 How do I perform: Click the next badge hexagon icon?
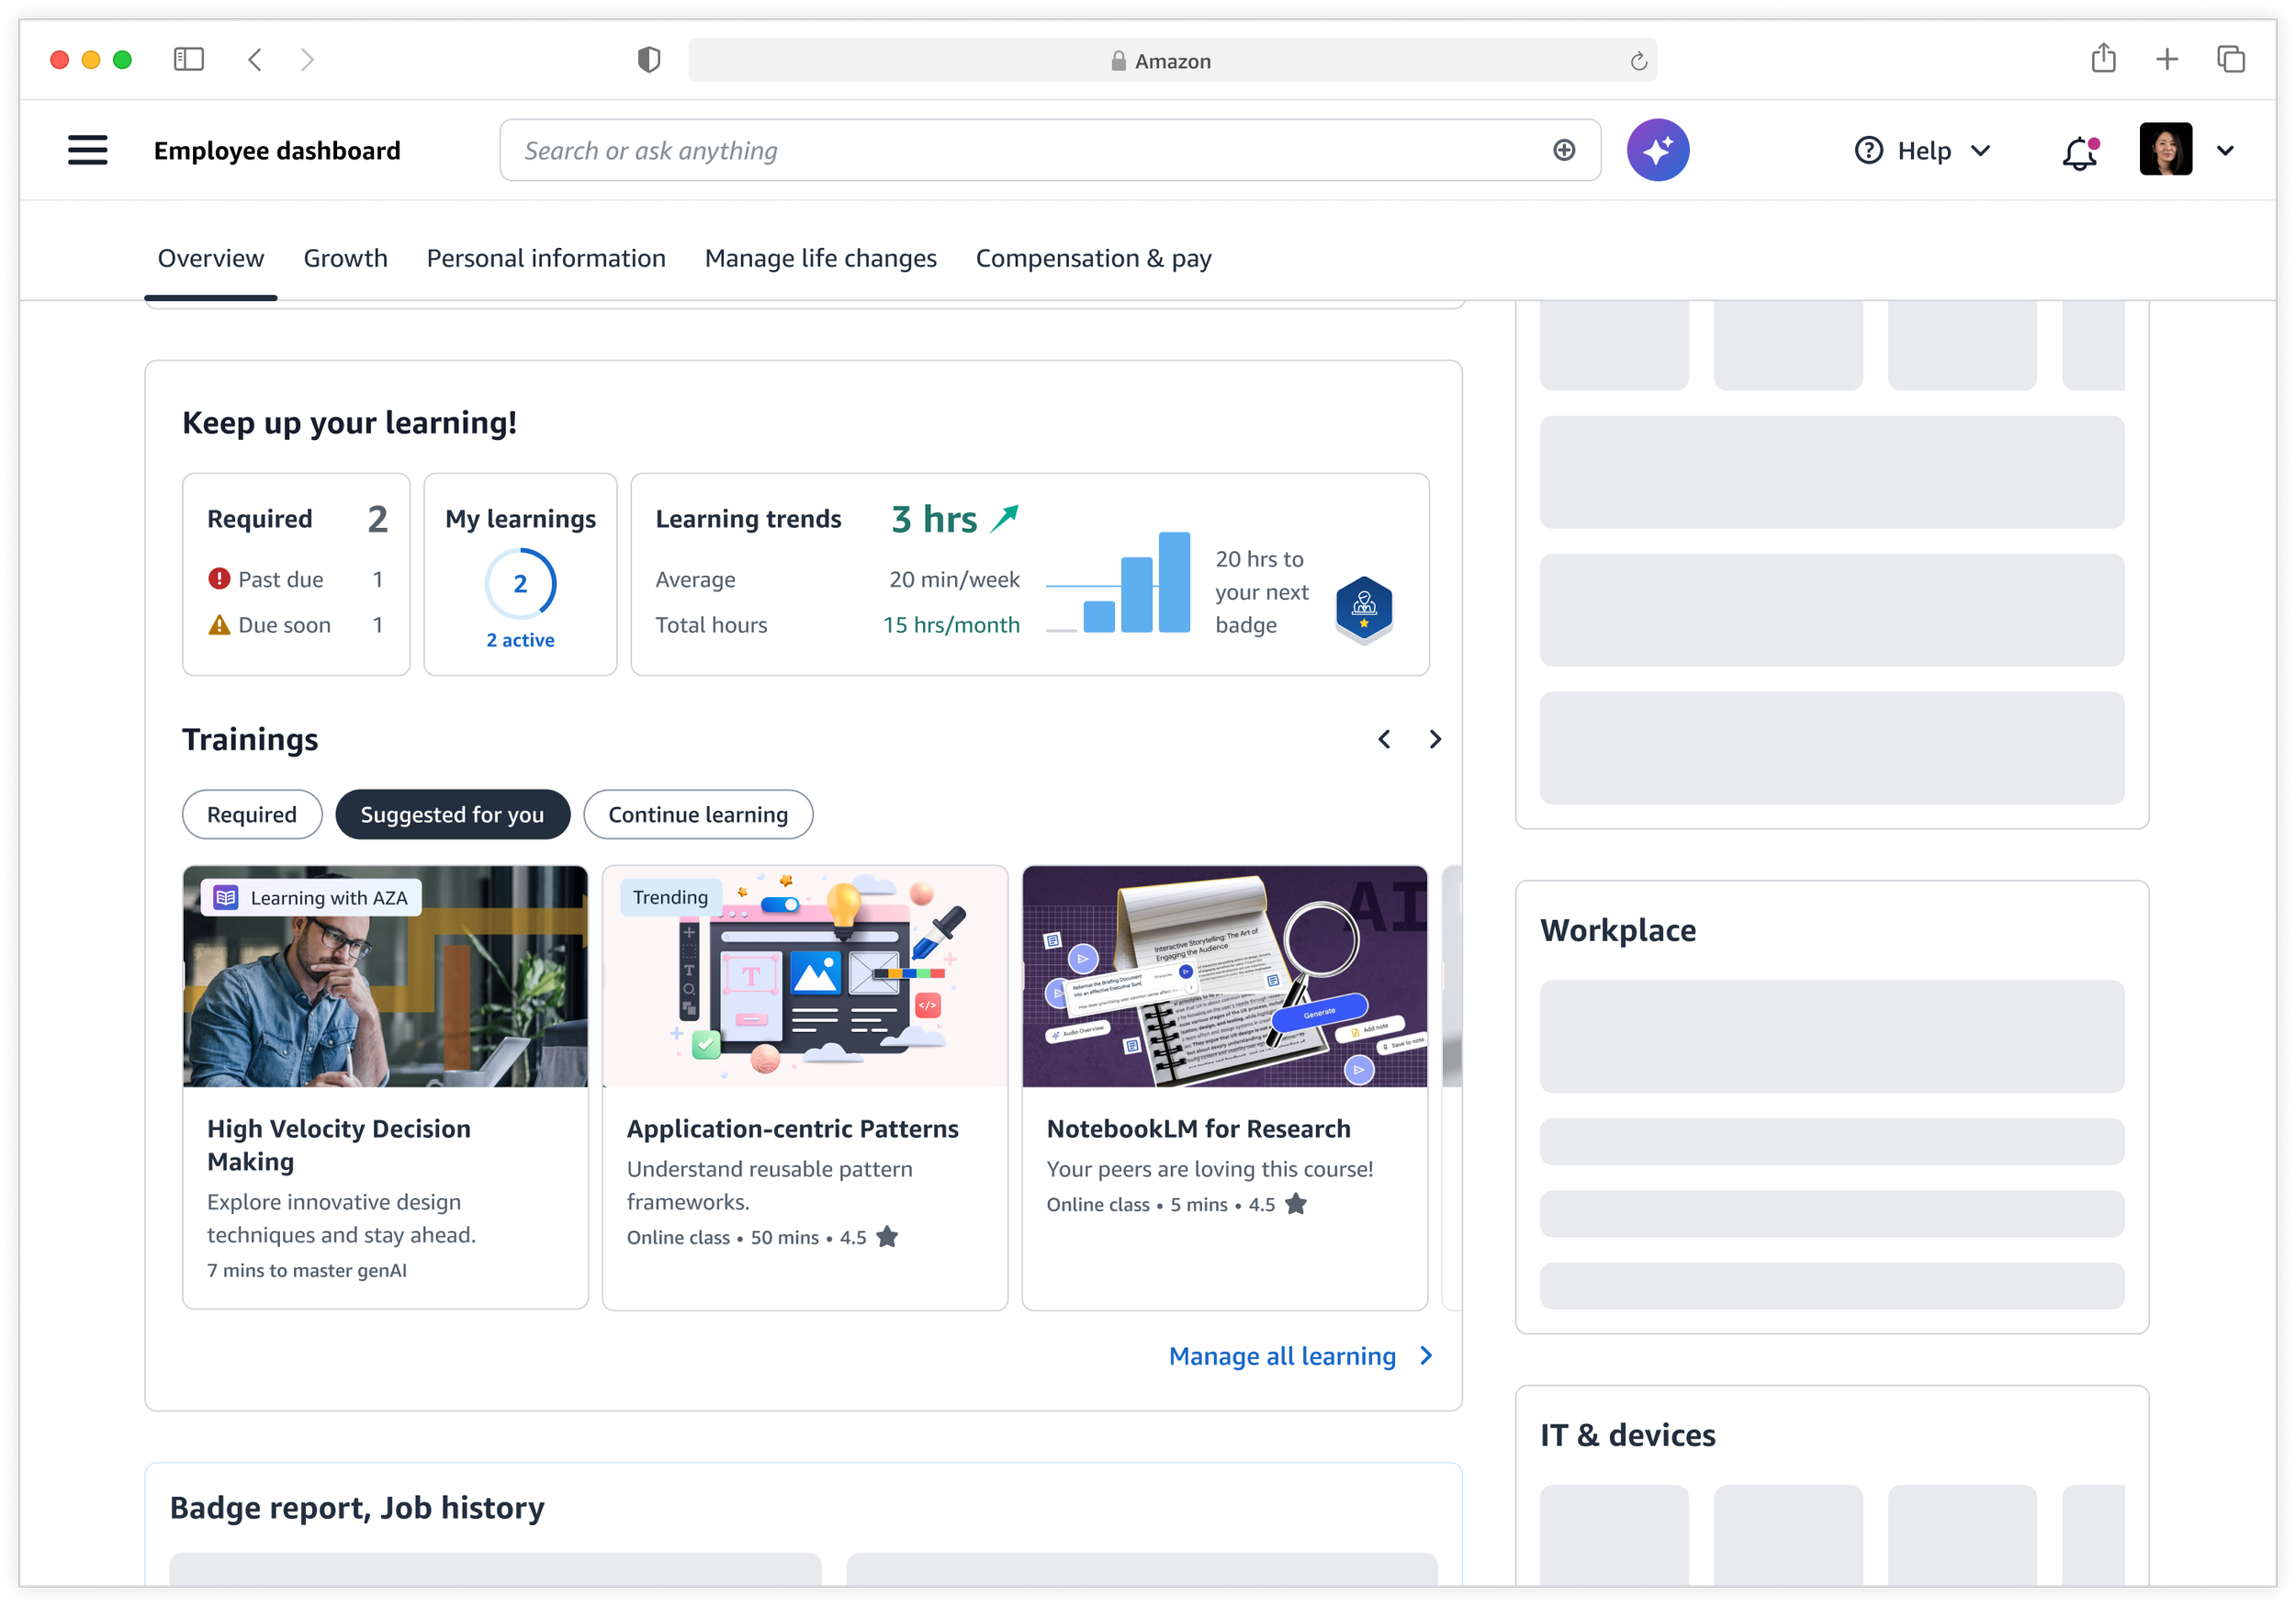coord(1364,607)
